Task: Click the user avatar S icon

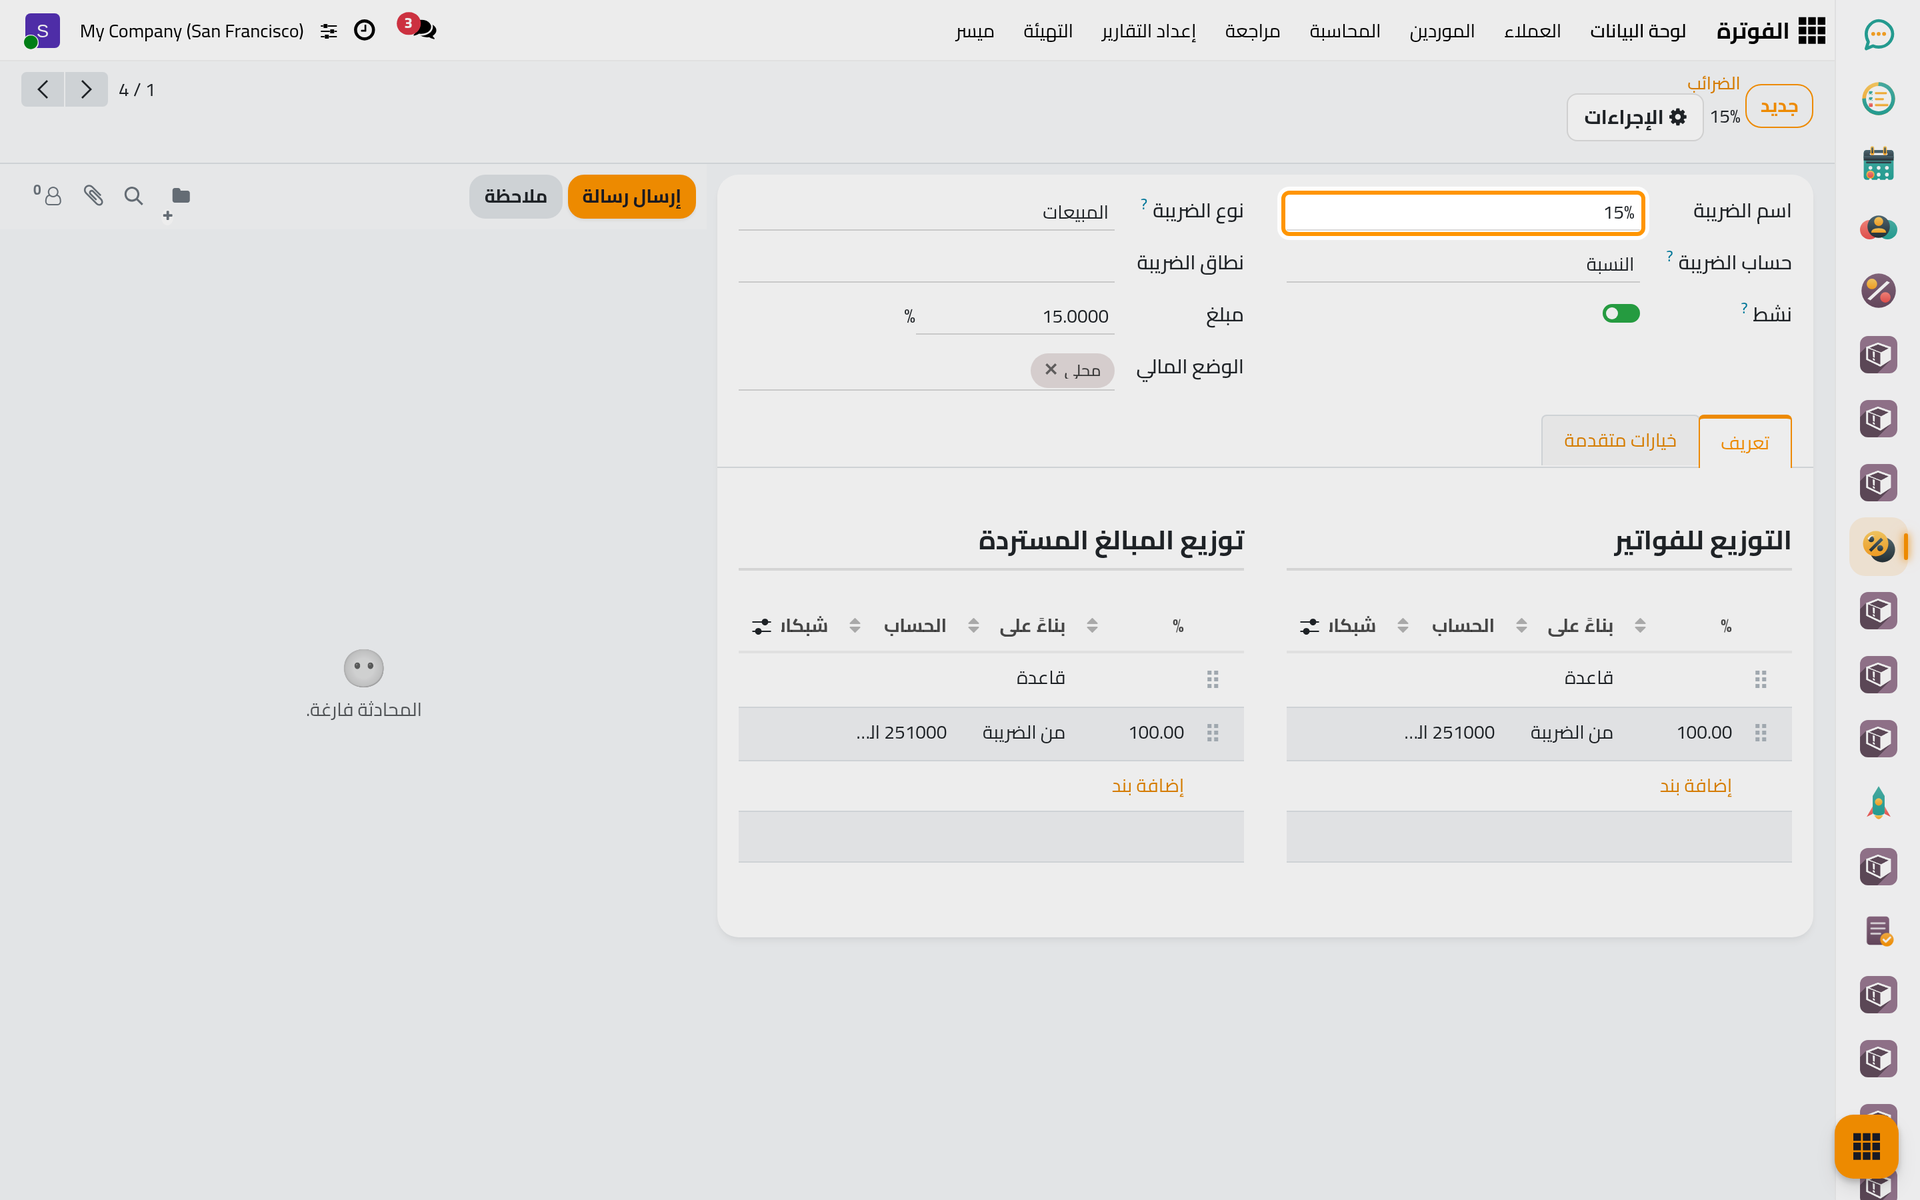Action: [42, 31]
